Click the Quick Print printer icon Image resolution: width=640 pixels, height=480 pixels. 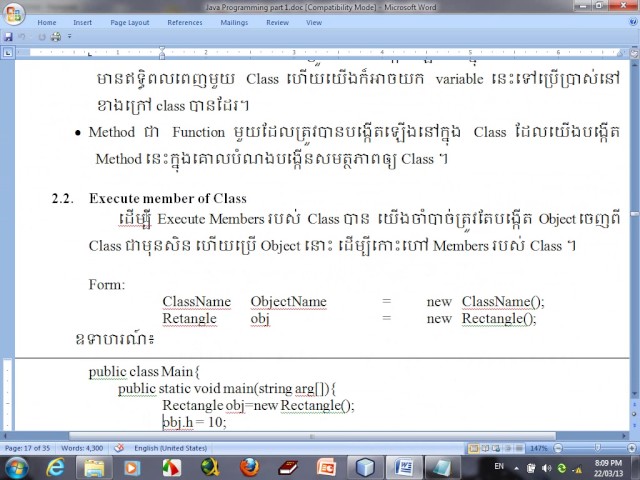[x=56, y=37]
